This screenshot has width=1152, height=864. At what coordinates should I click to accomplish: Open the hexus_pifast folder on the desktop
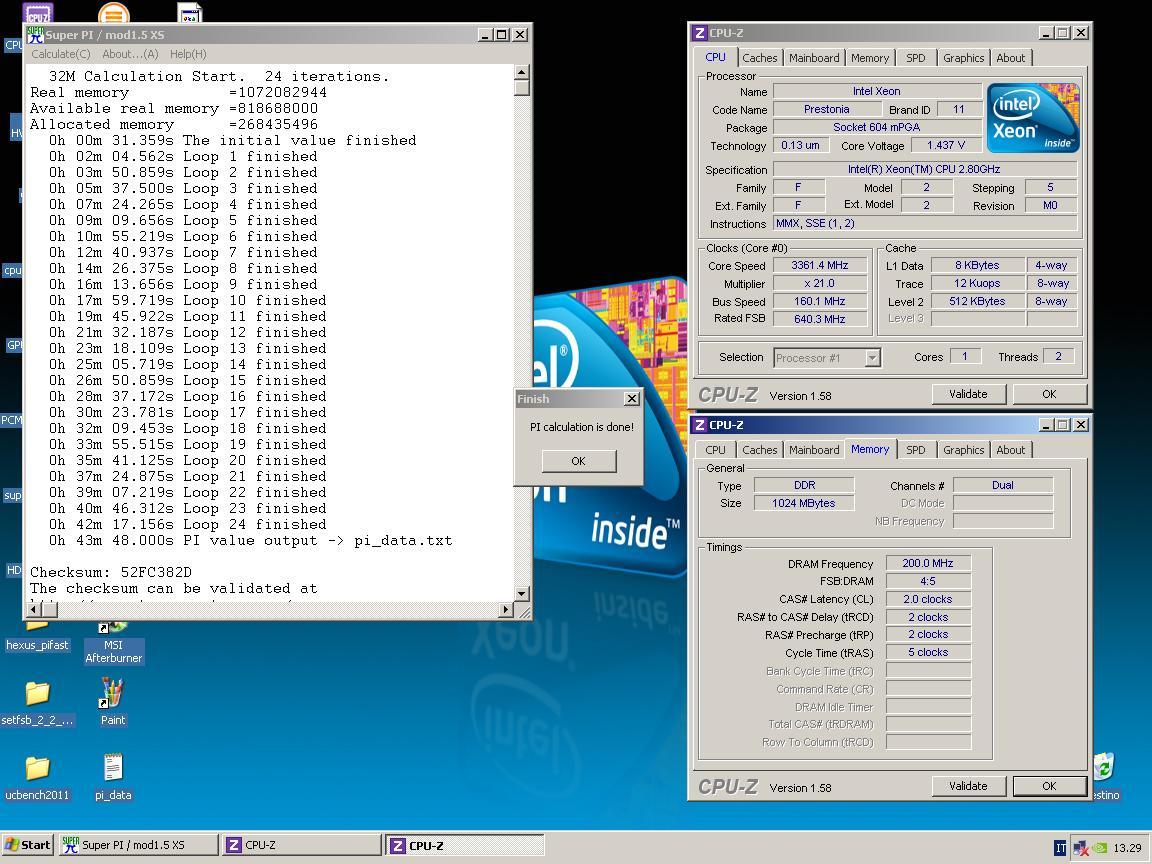tap(37, 638)
